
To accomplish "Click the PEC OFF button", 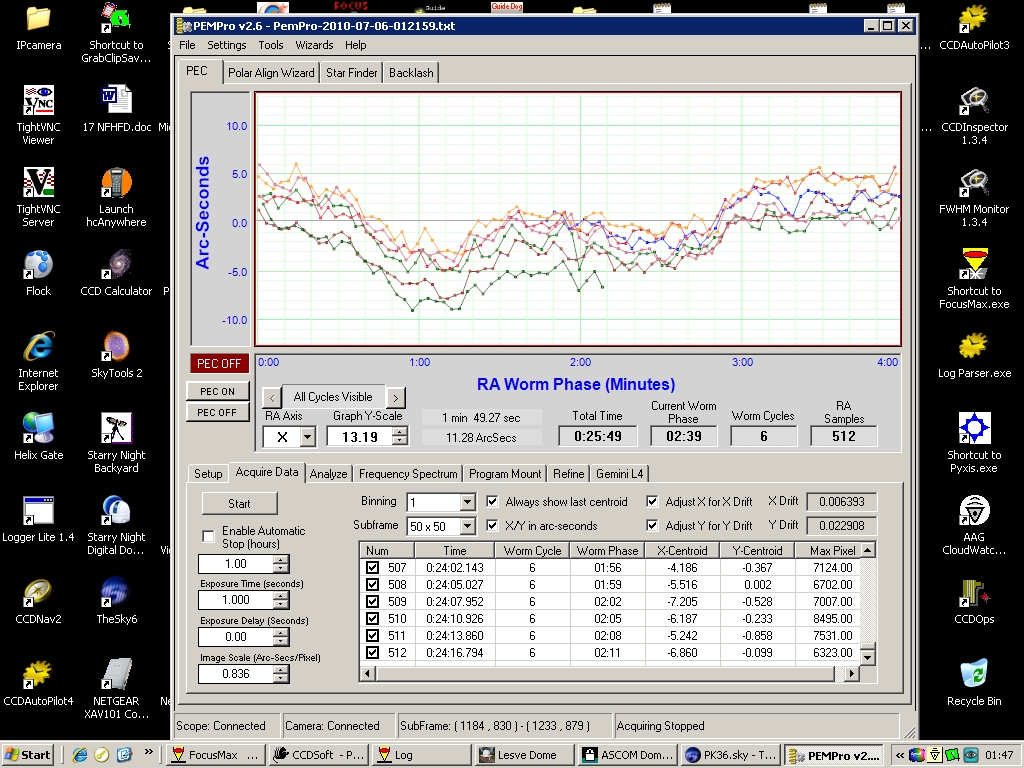I will point(217,413).
